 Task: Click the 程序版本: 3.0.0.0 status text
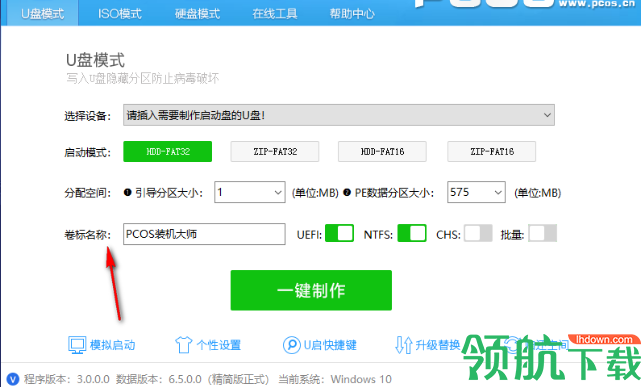(67, 379)
